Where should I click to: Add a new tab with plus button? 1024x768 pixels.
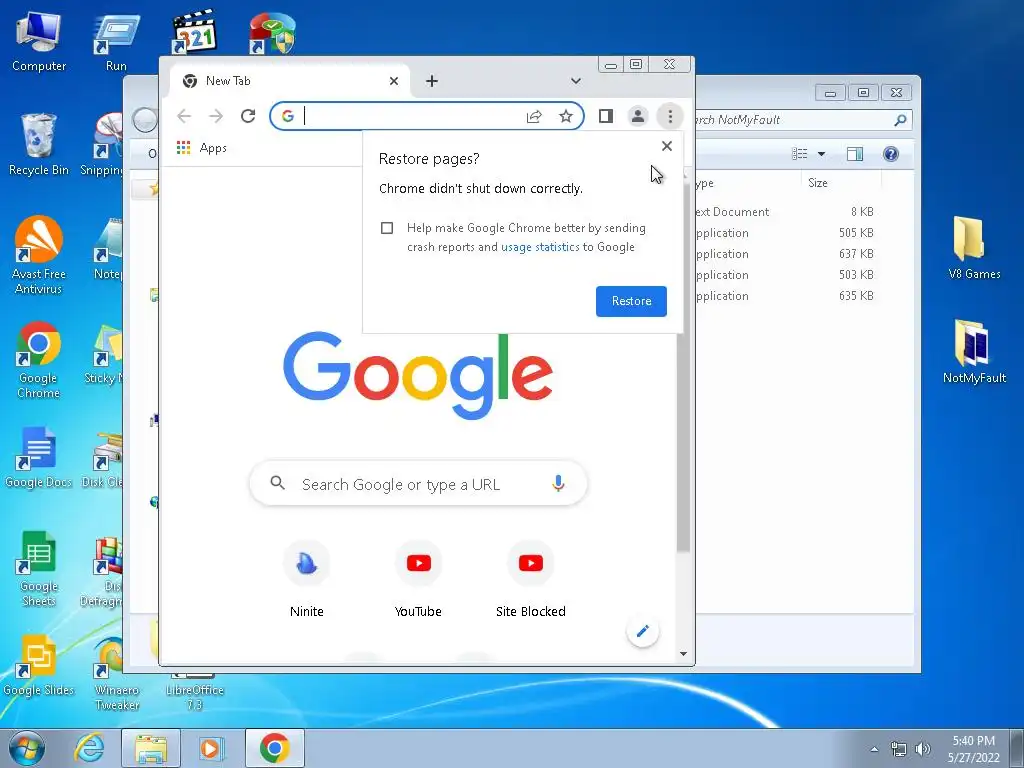[x=432, y=81]
